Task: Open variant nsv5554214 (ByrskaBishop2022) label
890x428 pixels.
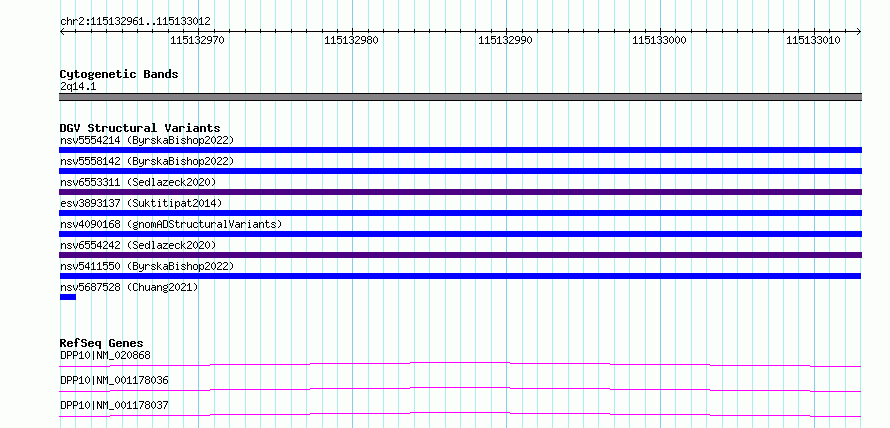Action: pyautogui.click(x=146, y=140)
